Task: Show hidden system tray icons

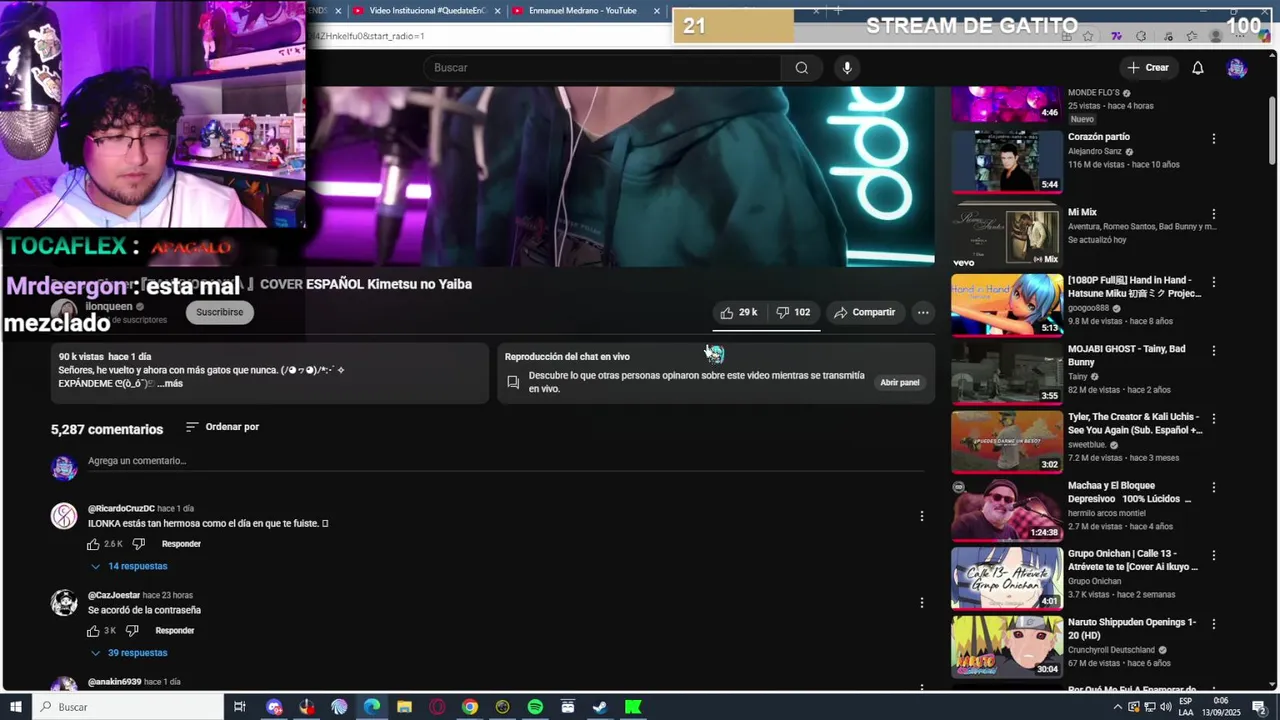Action: [1116, 707]
